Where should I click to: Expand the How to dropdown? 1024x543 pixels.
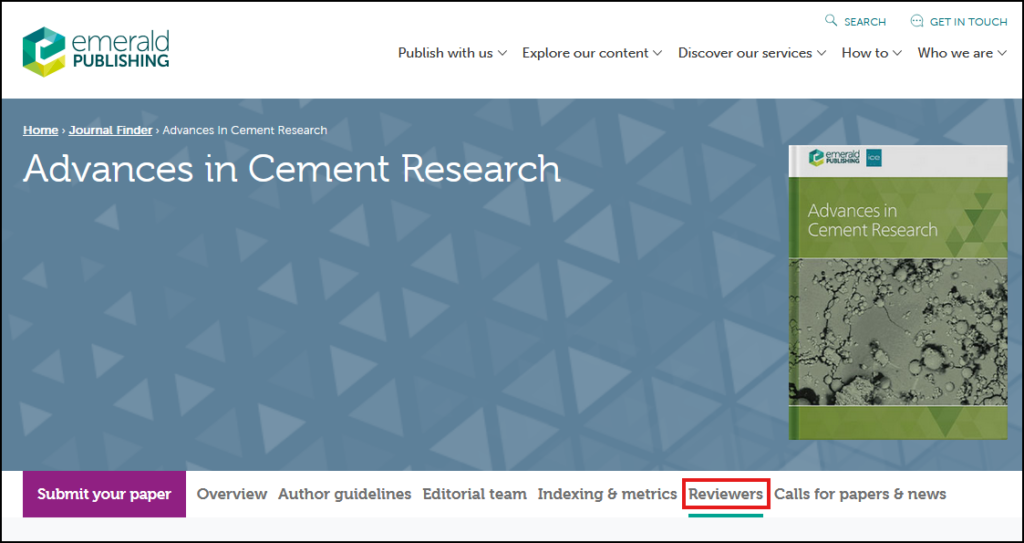pos(871,53)
